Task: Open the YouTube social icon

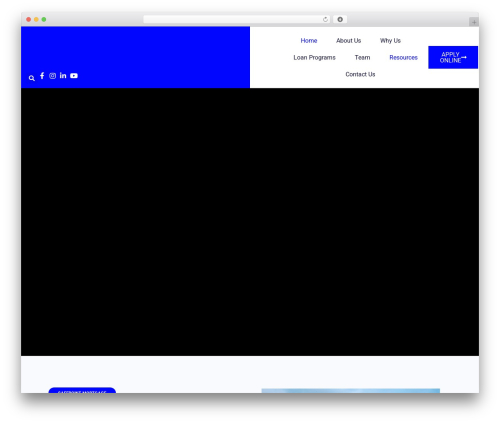Action: tap(74, 76)
